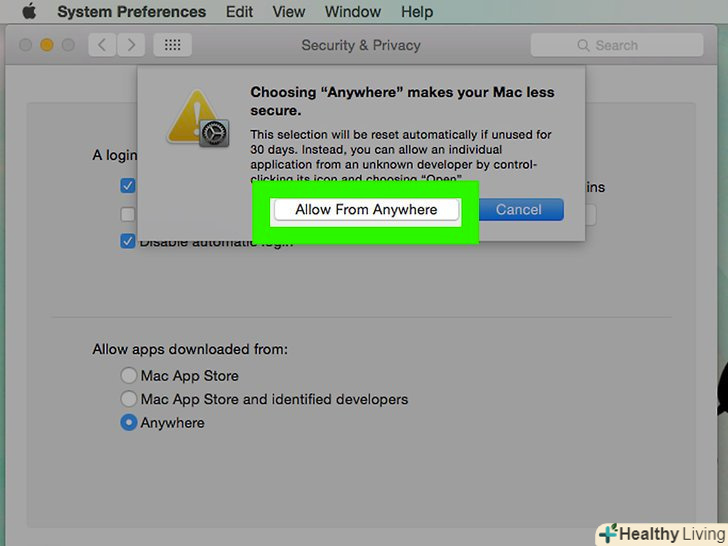Click the Cancel button
Image resolution: width=728 pixels, height=546 pixels.
coord(519,210)
